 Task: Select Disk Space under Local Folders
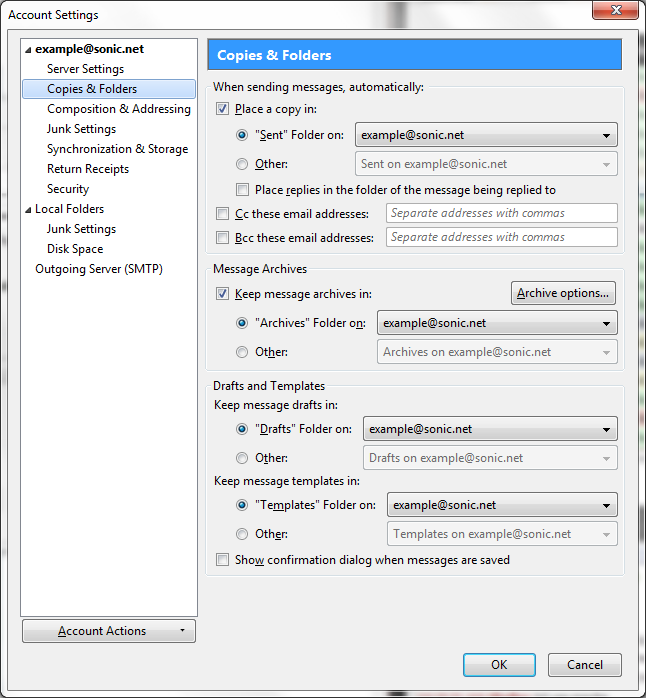pyautogui.click(x=75, y=249)
